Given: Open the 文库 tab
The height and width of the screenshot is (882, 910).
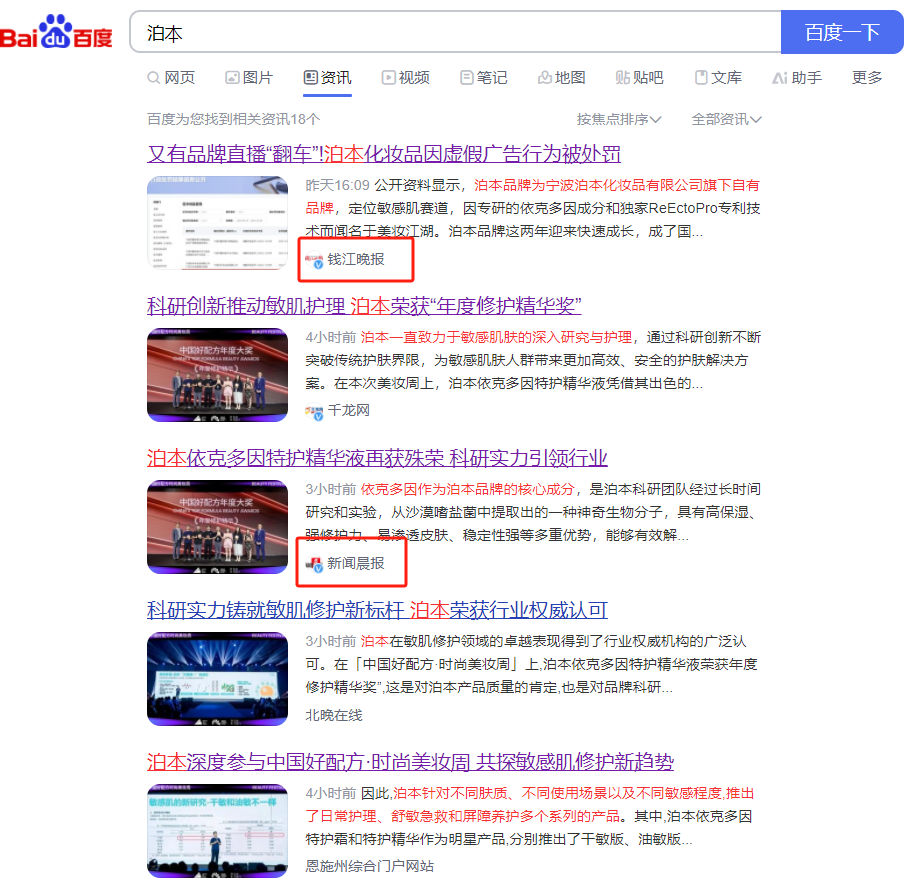Looking at the screenshot, I should tap(718, 77).
